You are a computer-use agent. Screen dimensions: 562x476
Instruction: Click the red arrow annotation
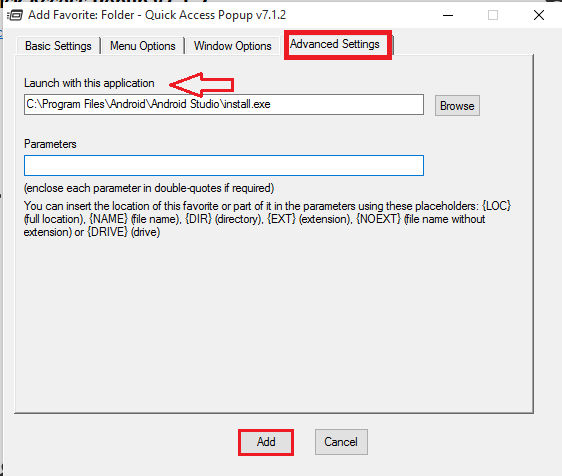click(x=201, y=85)
